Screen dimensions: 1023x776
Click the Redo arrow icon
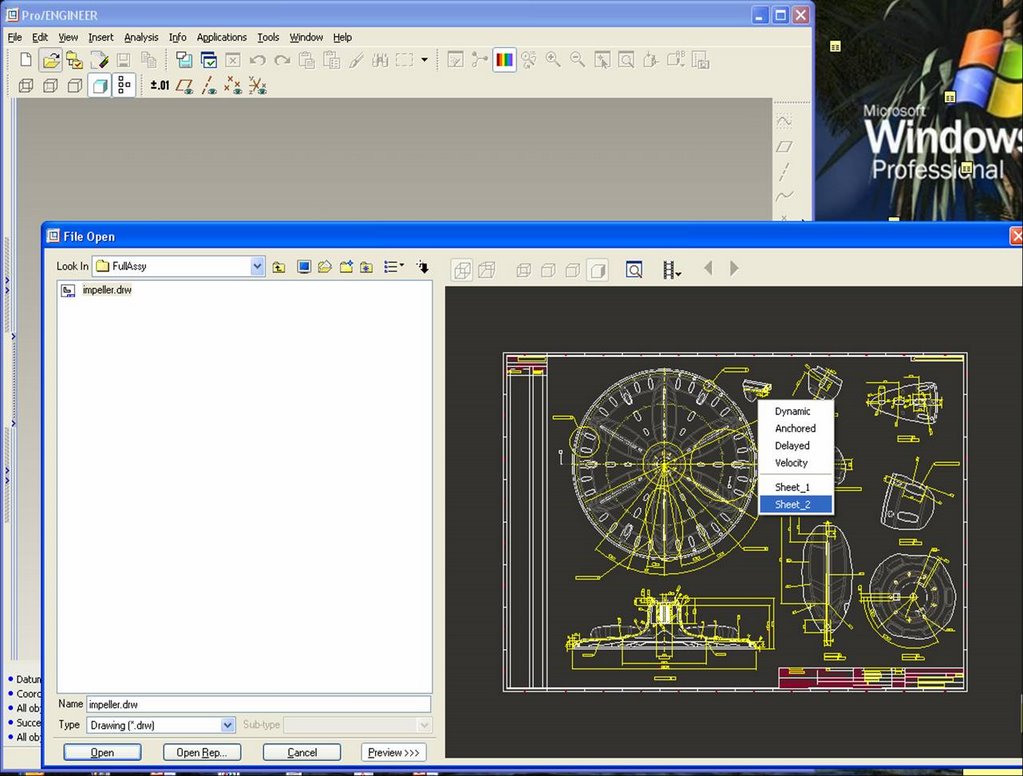[282, 60]
